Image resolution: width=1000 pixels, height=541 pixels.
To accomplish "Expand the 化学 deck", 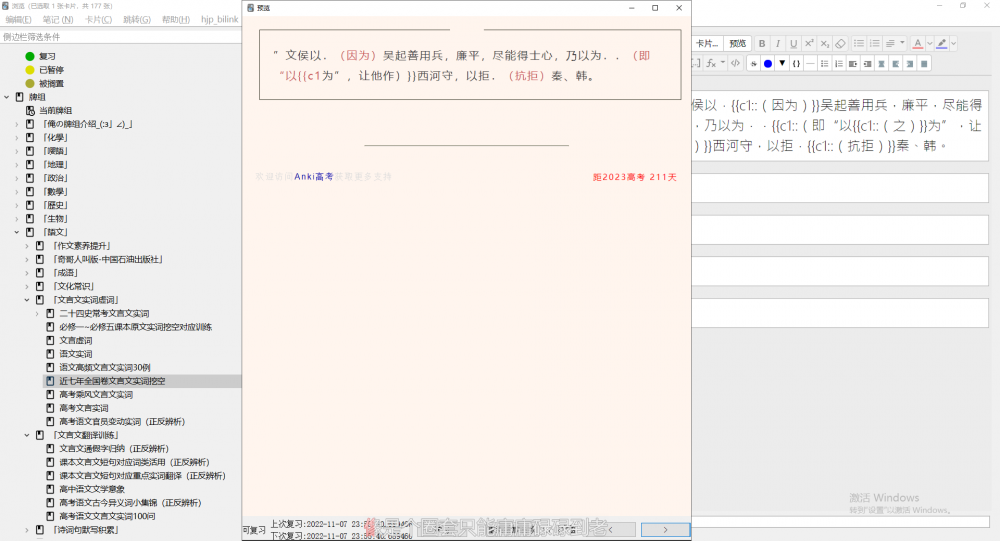I will point(16,138).
